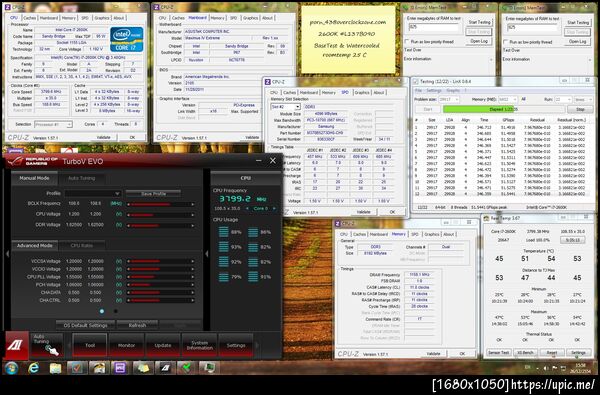Switch to Auto Tuning tab in TurboV EVO
The width and height of the screenshot is (600, 395).
tap(82, 178)
